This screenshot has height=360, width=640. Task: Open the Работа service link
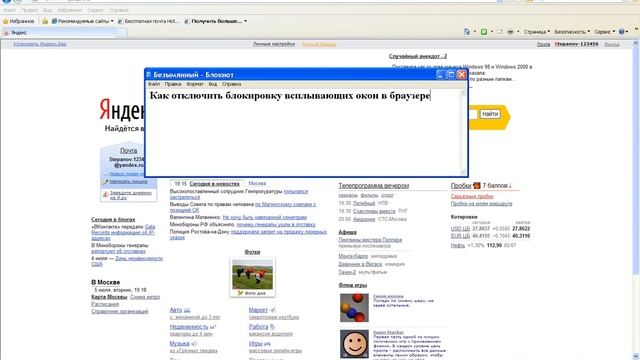click(258, 327)
